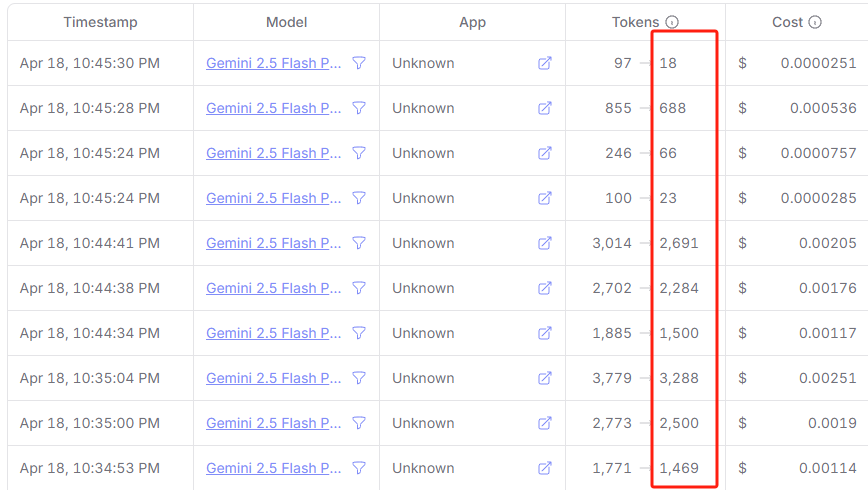
Task: Click the filter icon in the 10:45:28 PM row
Action: pyautogui.click(x=359, y=108)
